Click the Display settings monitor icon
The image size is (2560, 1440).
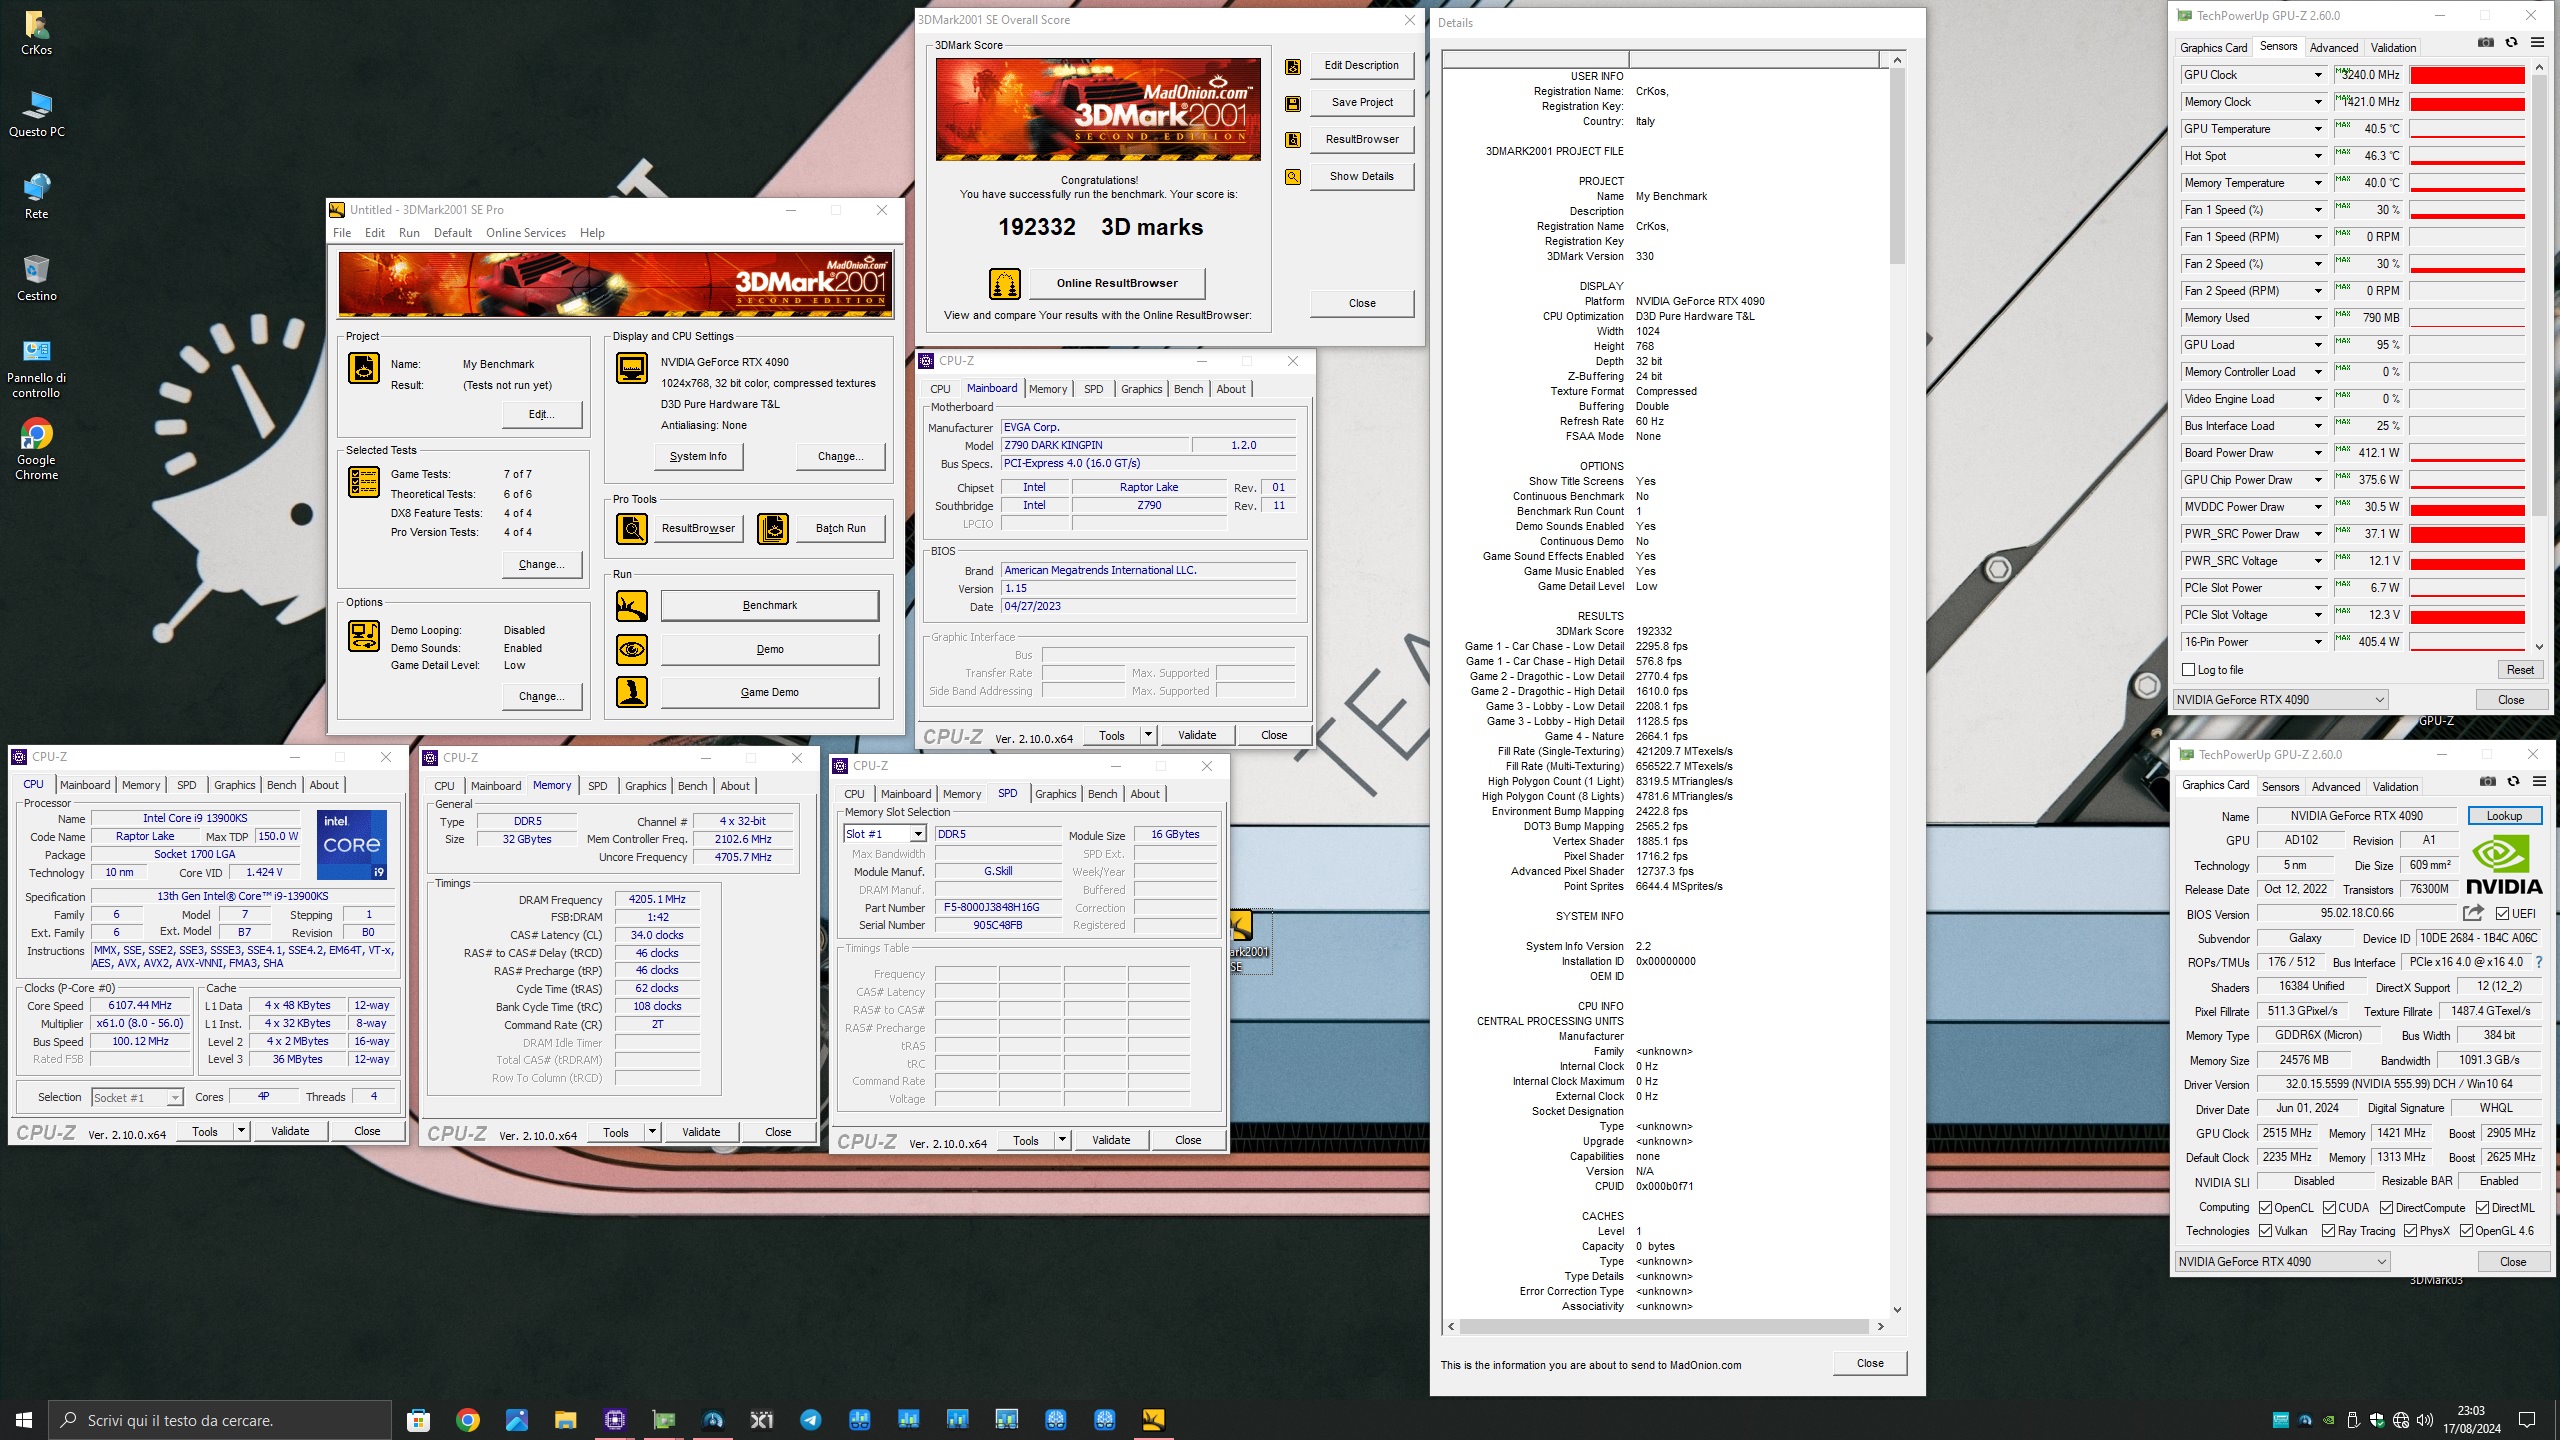(x=632, y=368)
